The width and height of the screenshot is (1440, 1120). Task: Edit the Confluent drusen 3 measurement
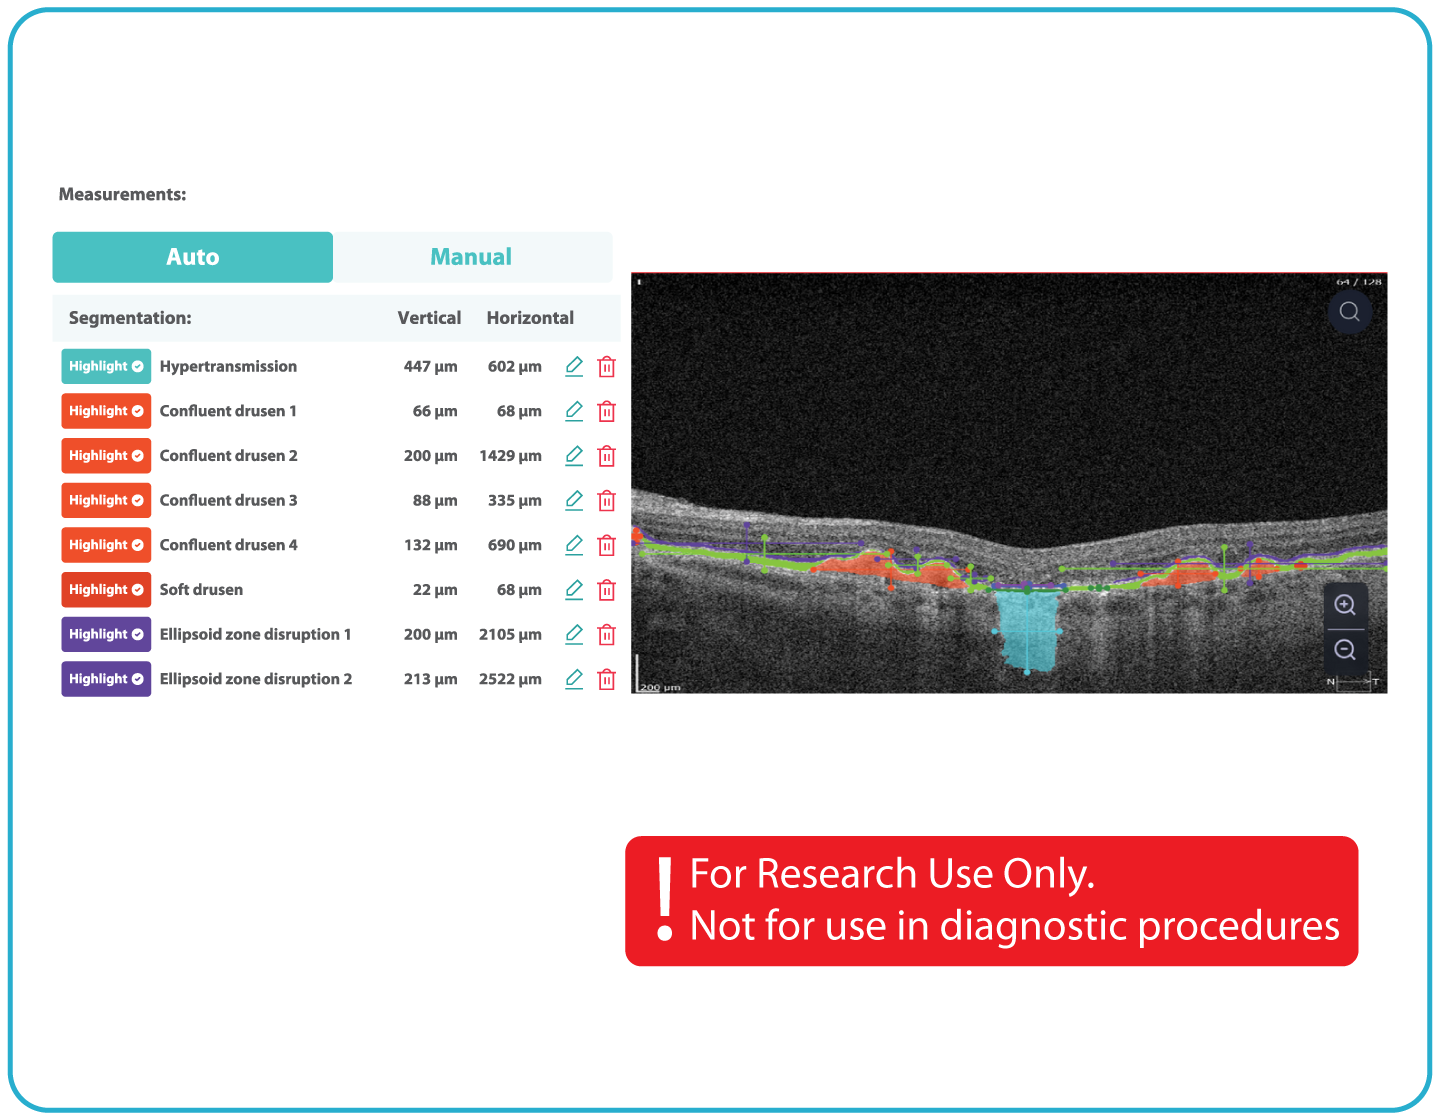coord(574,500)
